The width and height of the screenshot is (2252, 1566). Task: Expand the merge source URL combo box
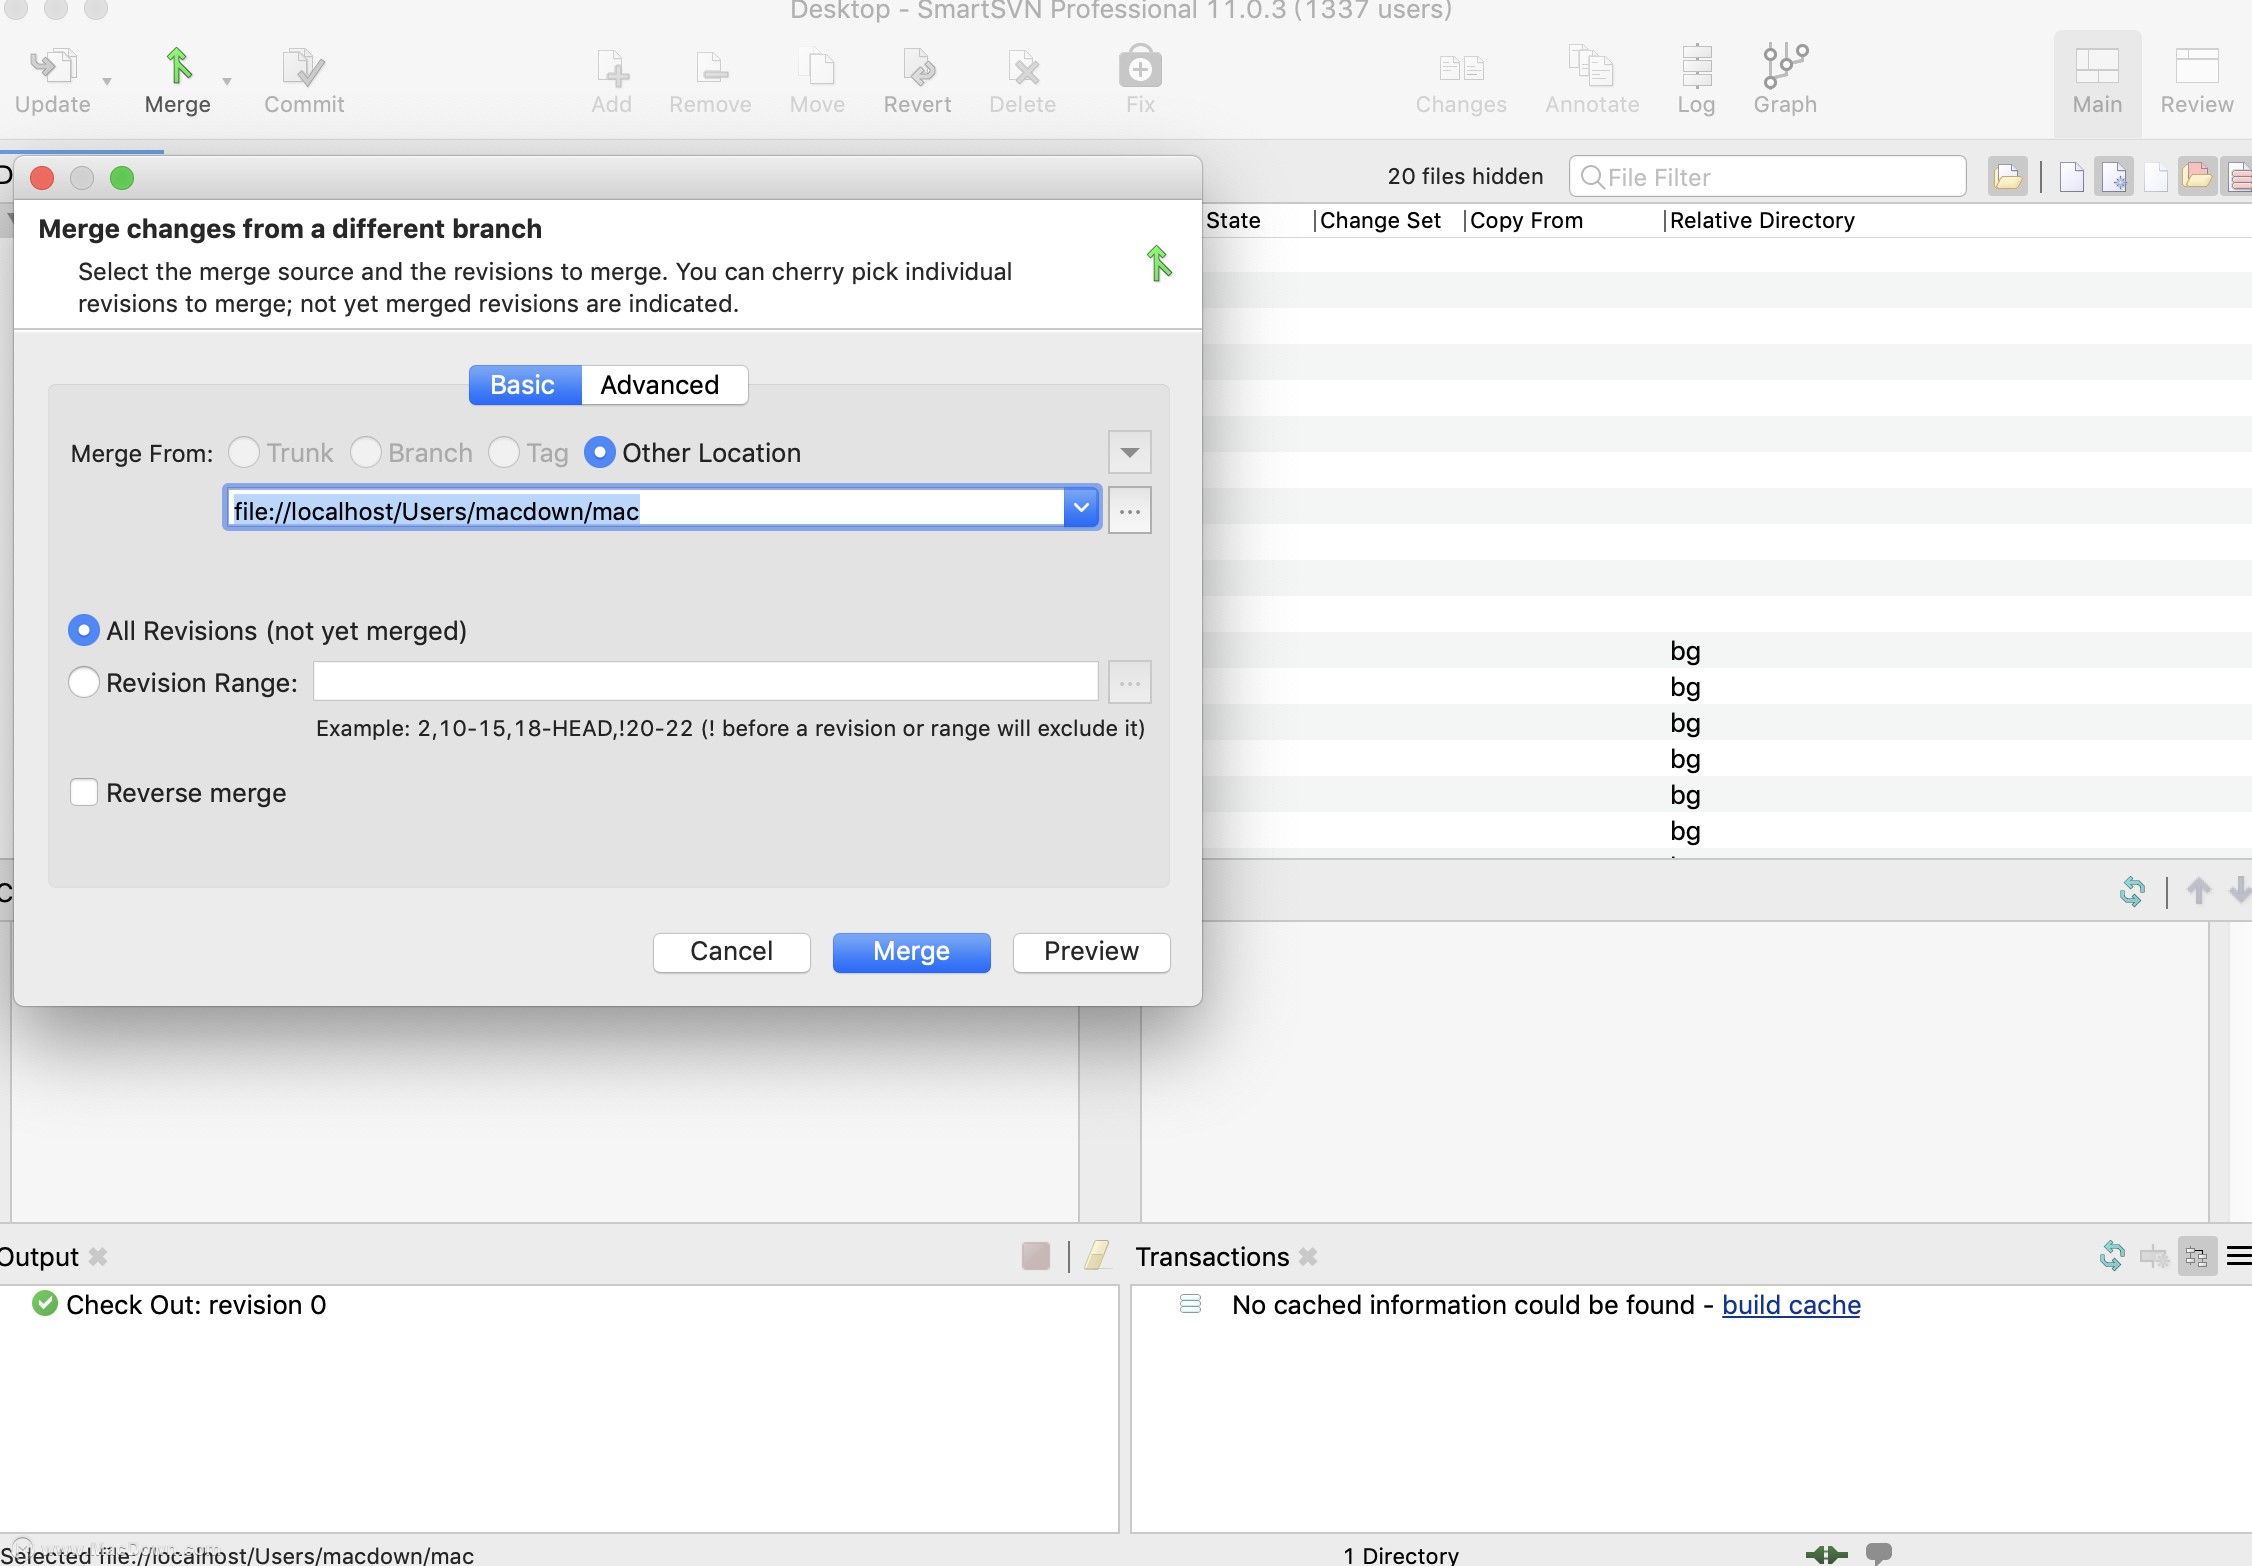click(1081, 509)
